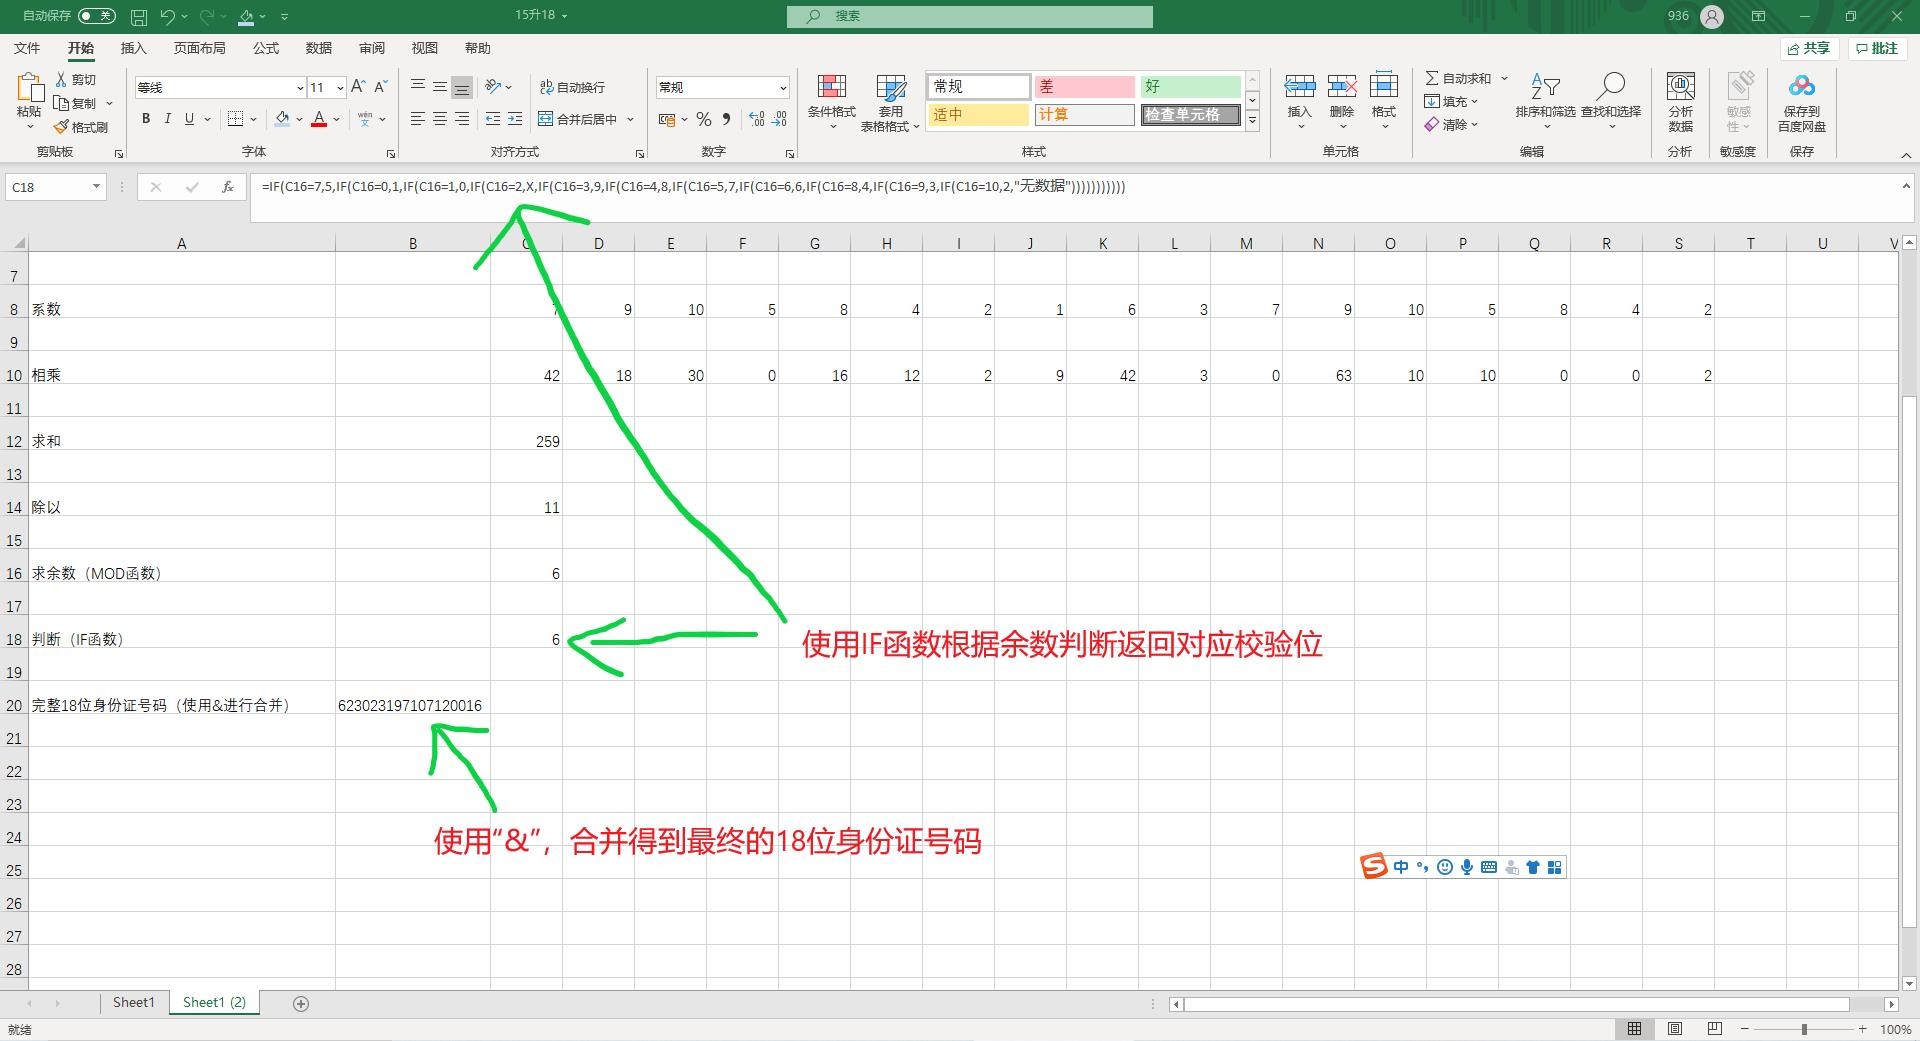The width and height of the screenshot is (1920, 1041).
Task: Click the Share (共享) button
Action: pos(1808,48)
